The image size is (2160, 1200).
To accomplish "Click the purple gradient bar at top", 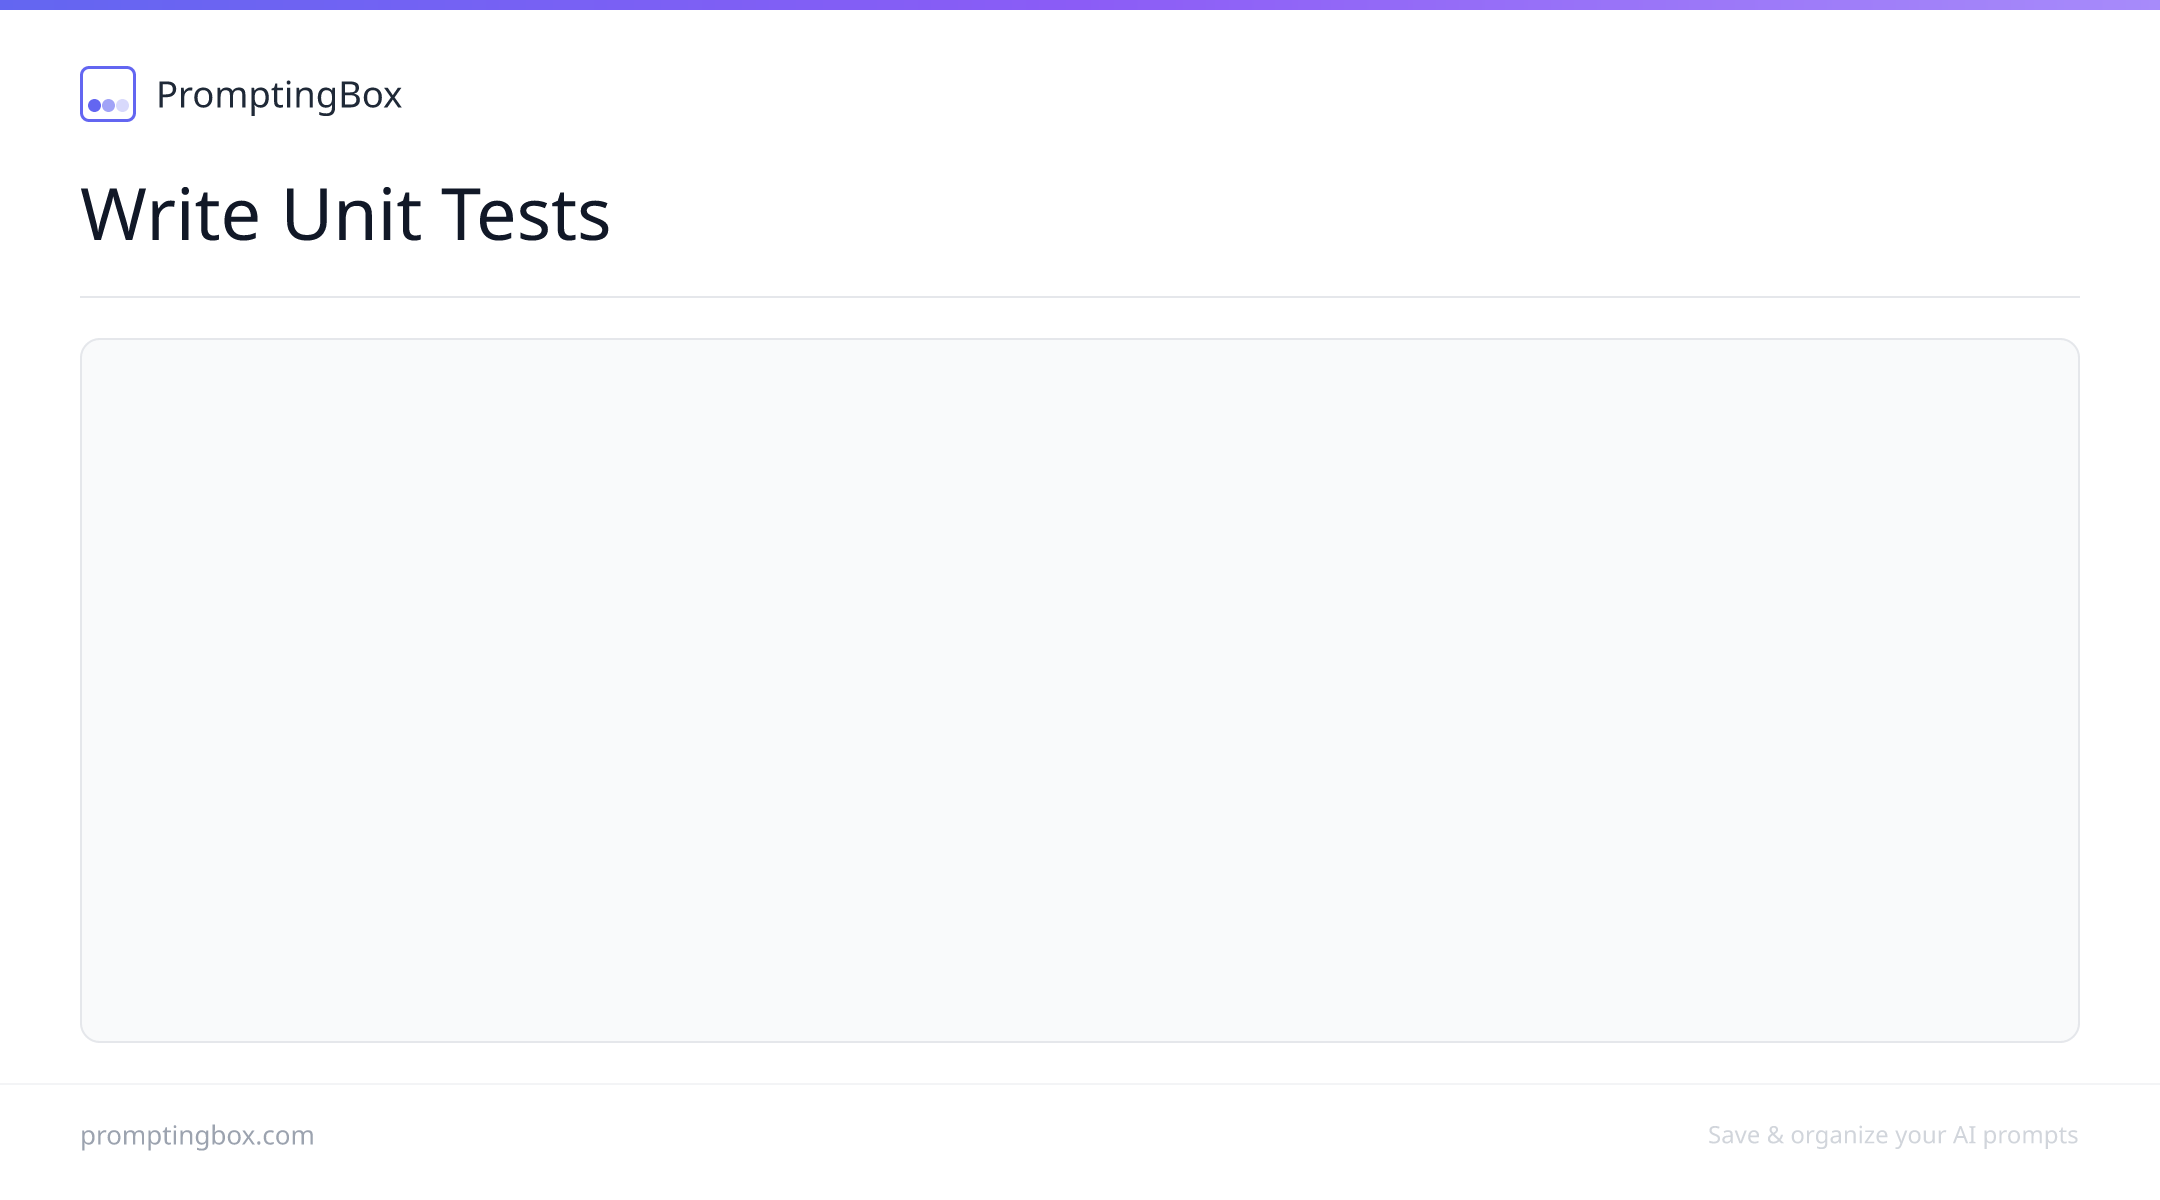I will pos(1080,5).
